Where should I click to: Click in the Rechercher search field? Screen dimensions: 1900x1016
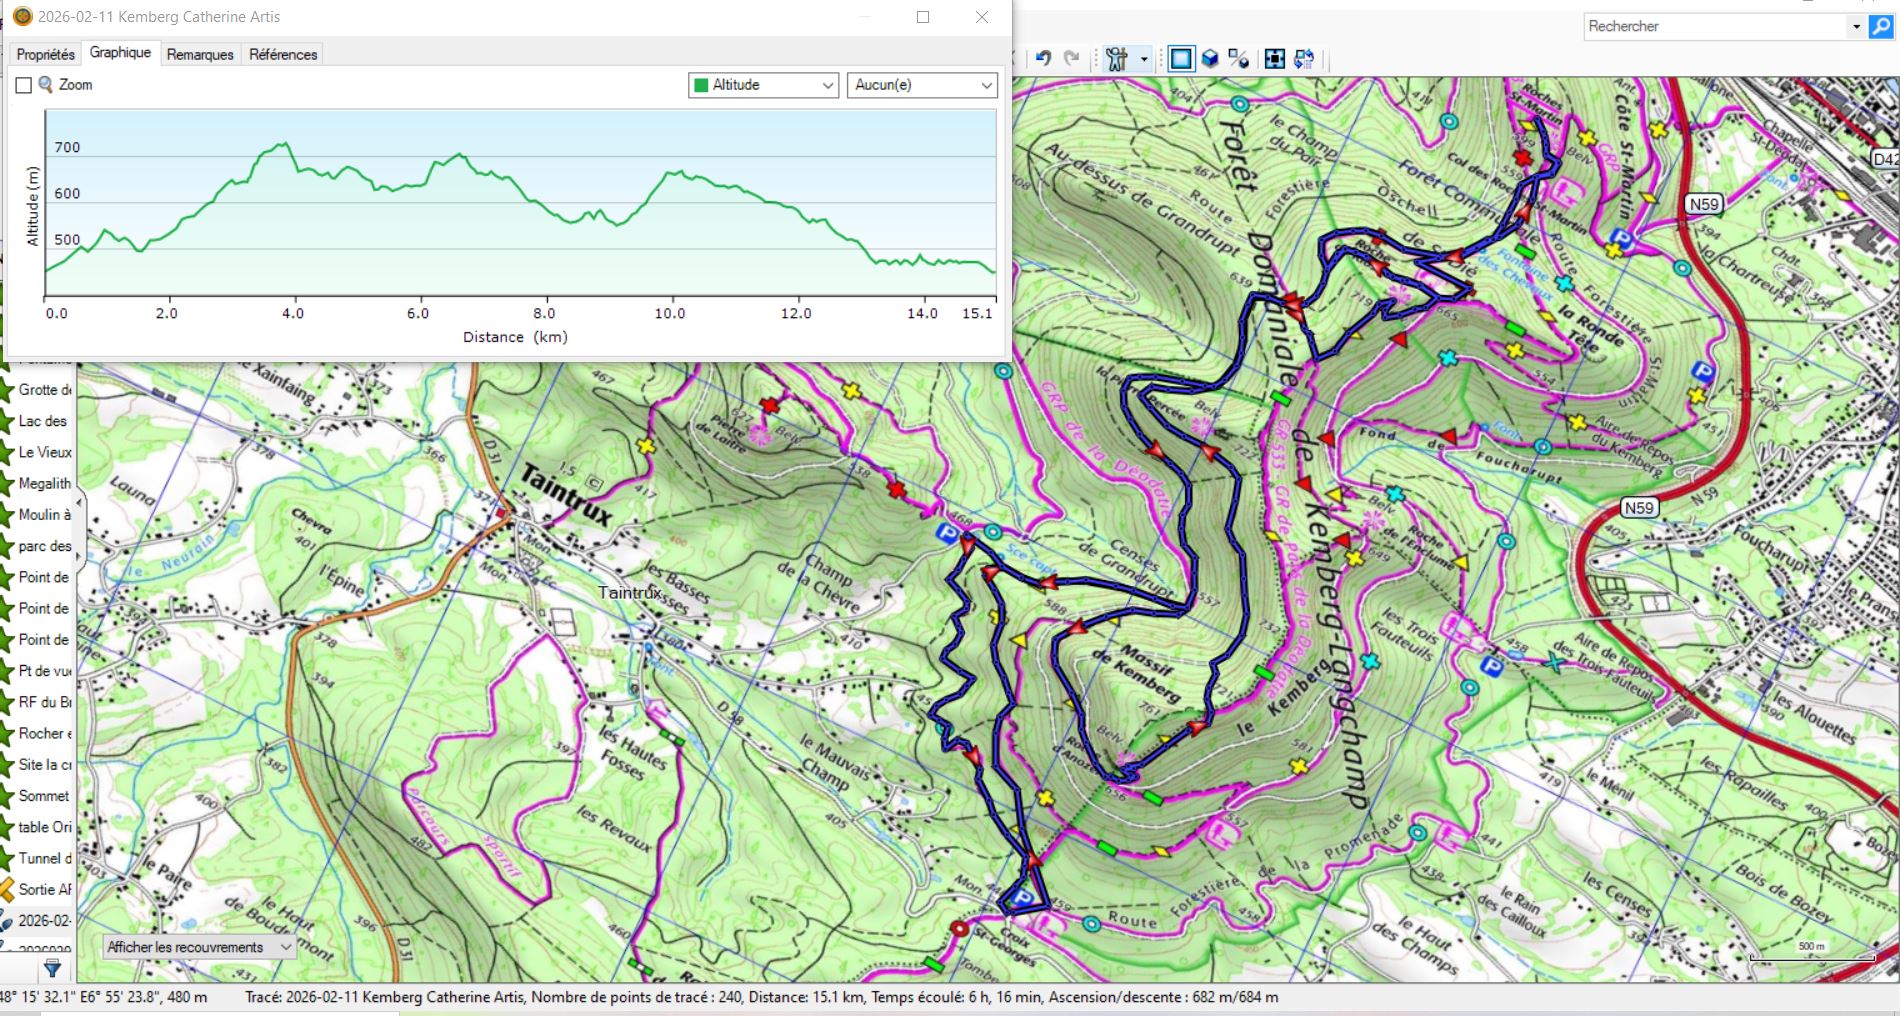[x=1715, y=27]
